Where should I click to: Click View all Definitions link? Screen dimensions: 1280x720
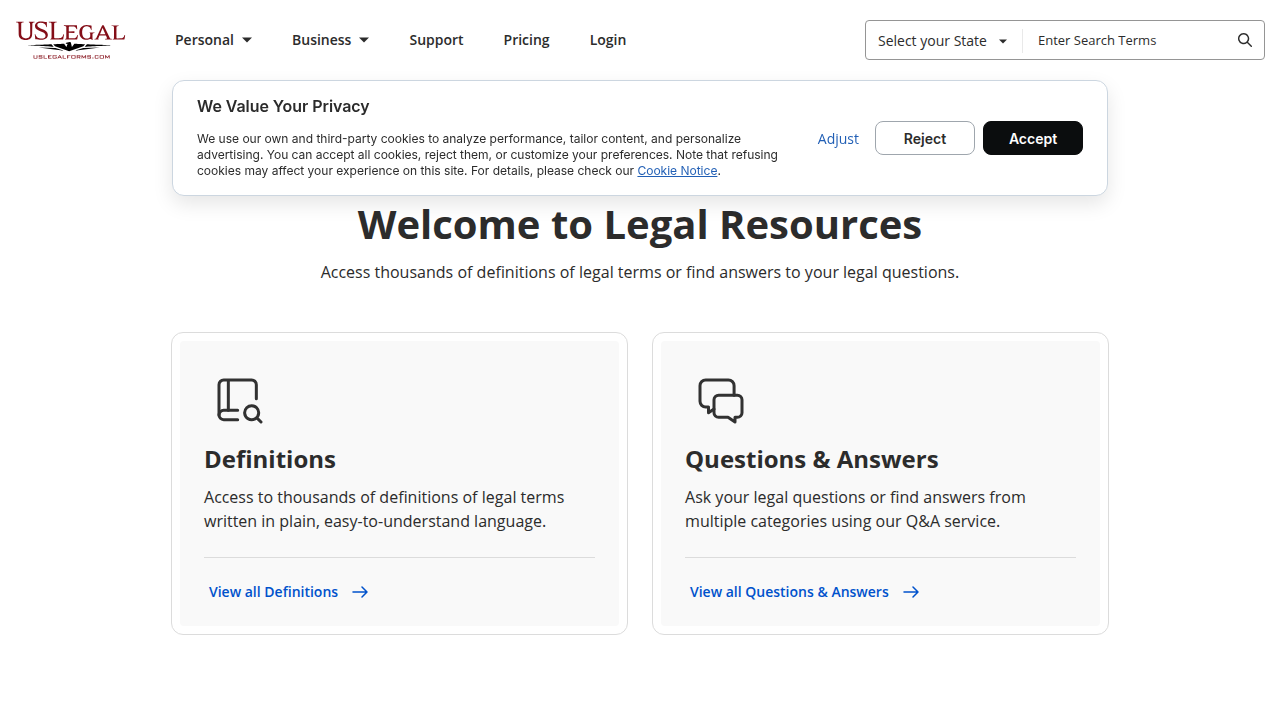273,592
